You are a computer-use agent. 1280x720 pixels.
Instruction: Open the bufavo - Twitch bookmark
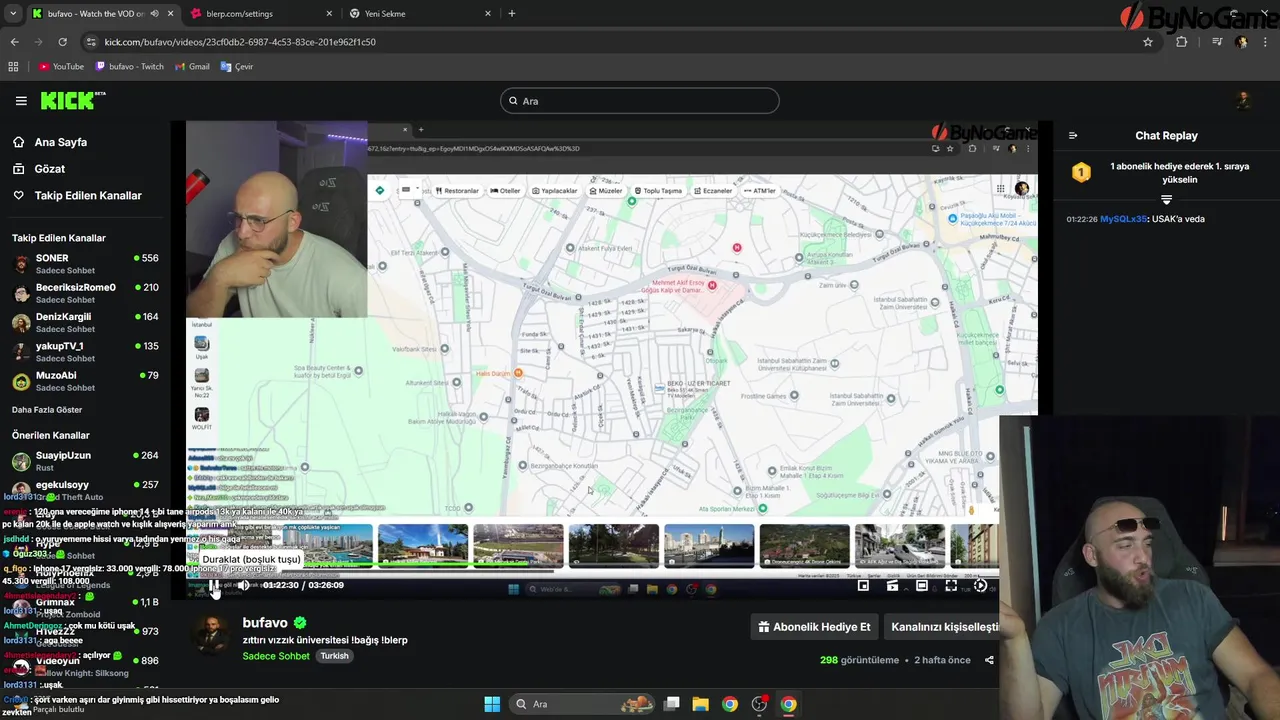pyautogui.click(x=129, y=67)
